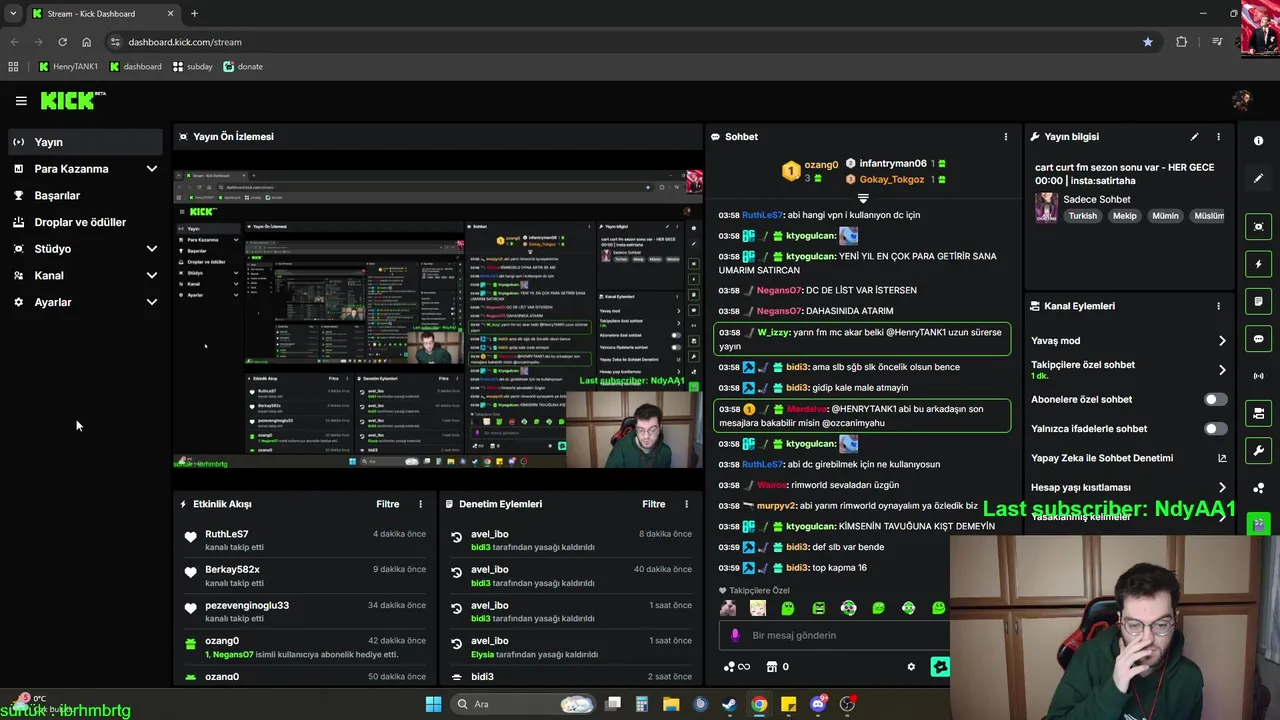Screen dimensions: 1280x720
Task: Toggle Yalnızca ifadelerle sohbet switch
Action: point(1215,429)
